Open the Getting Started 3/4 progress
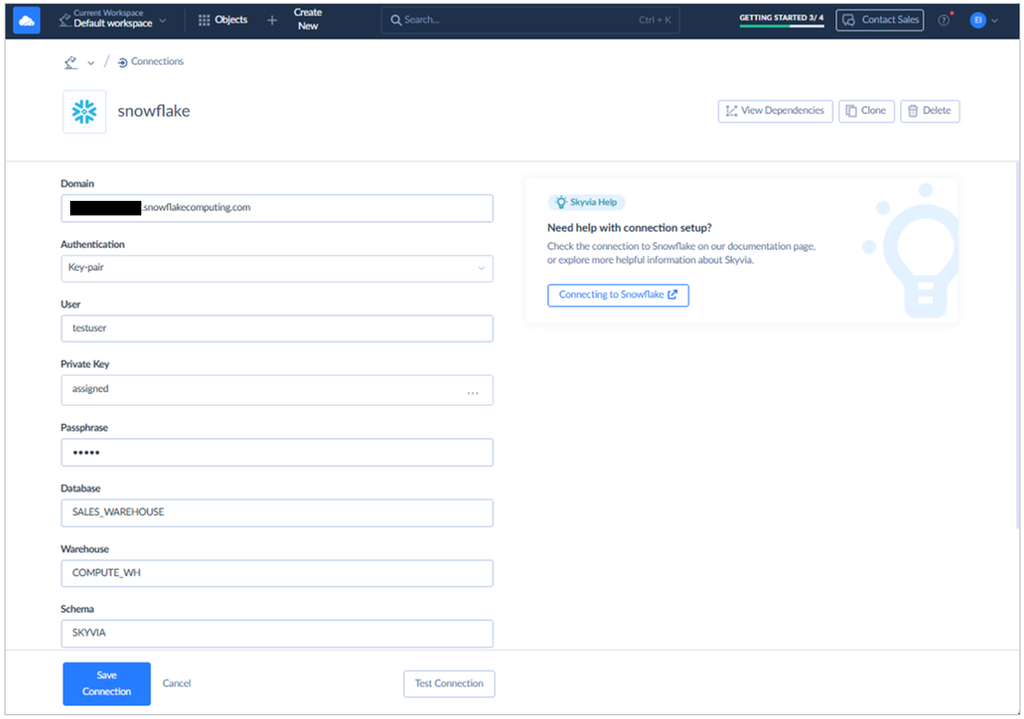The height and width of the screenshot is (719, 1024). pos(781,20)
